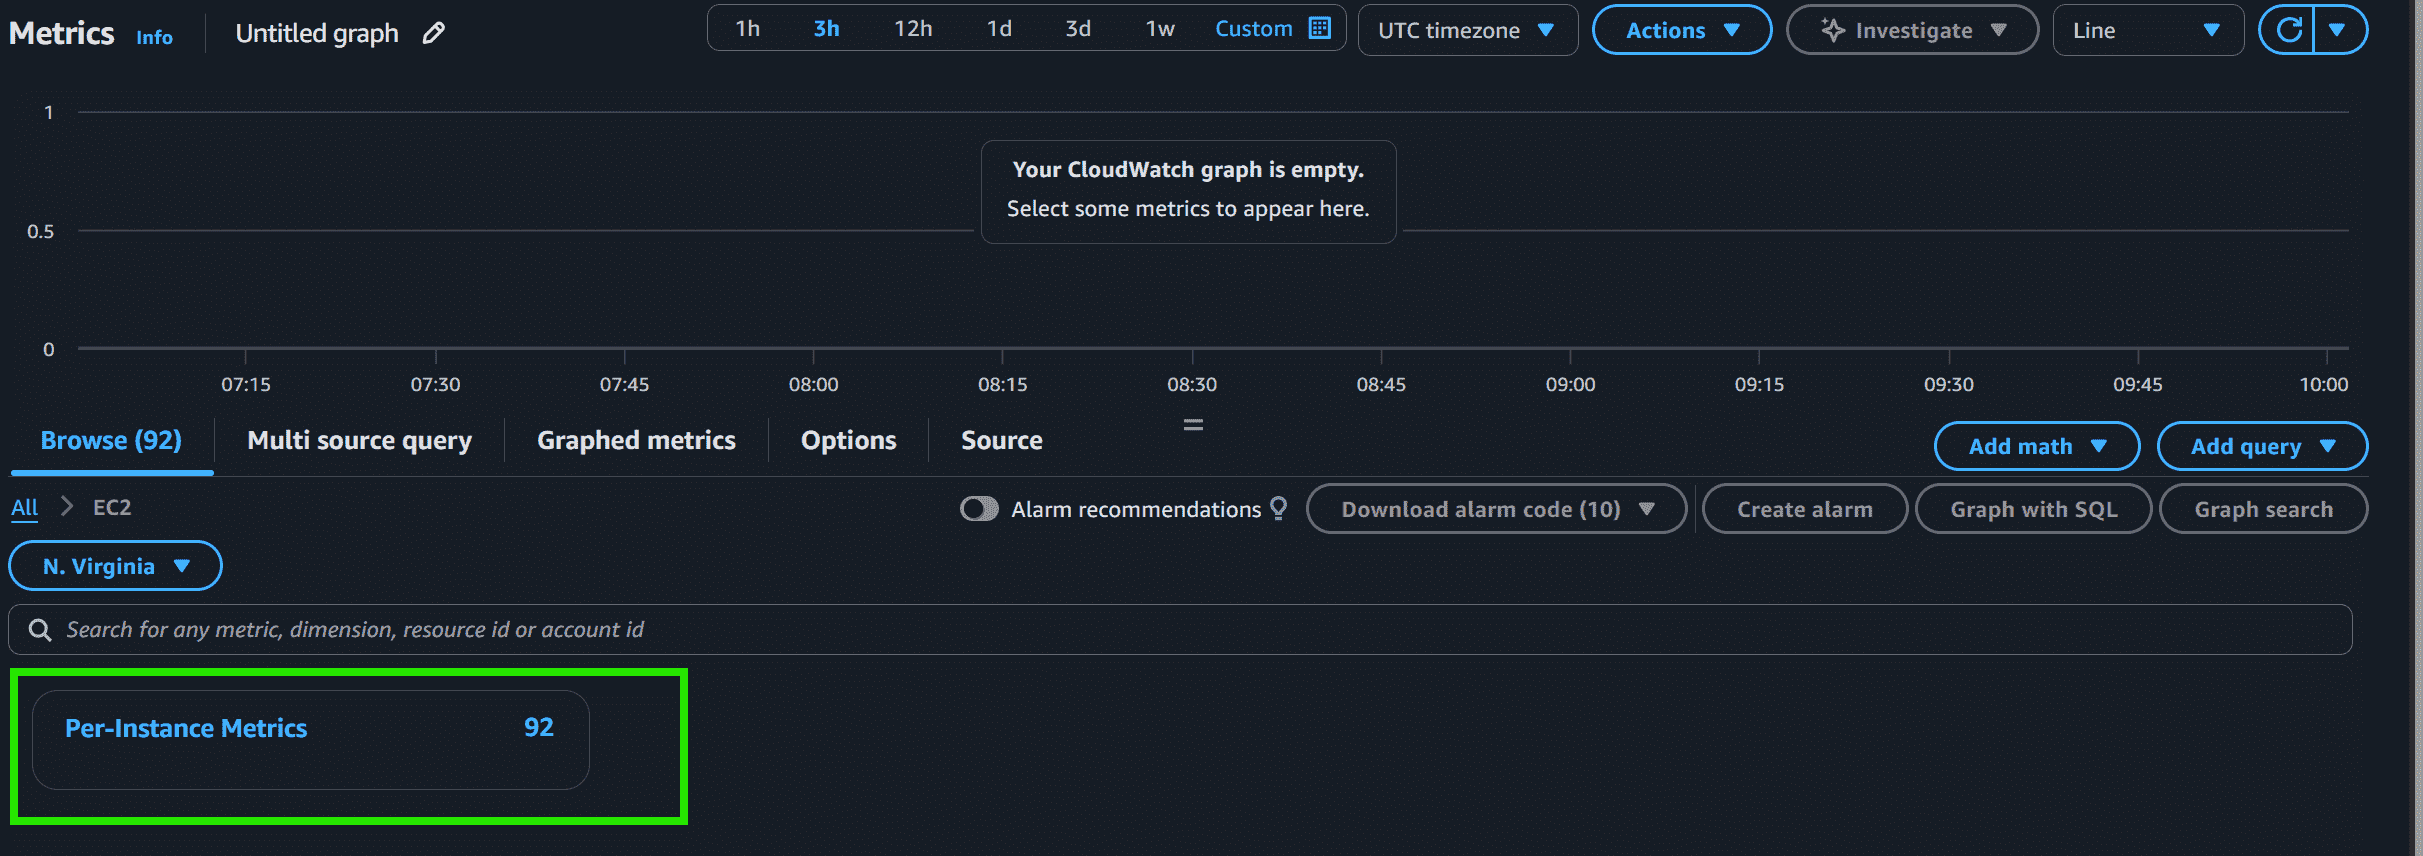Open the Custom time range calendar icon
The width and height of the screenshot is (2423, 856).
coord(1320,28)
